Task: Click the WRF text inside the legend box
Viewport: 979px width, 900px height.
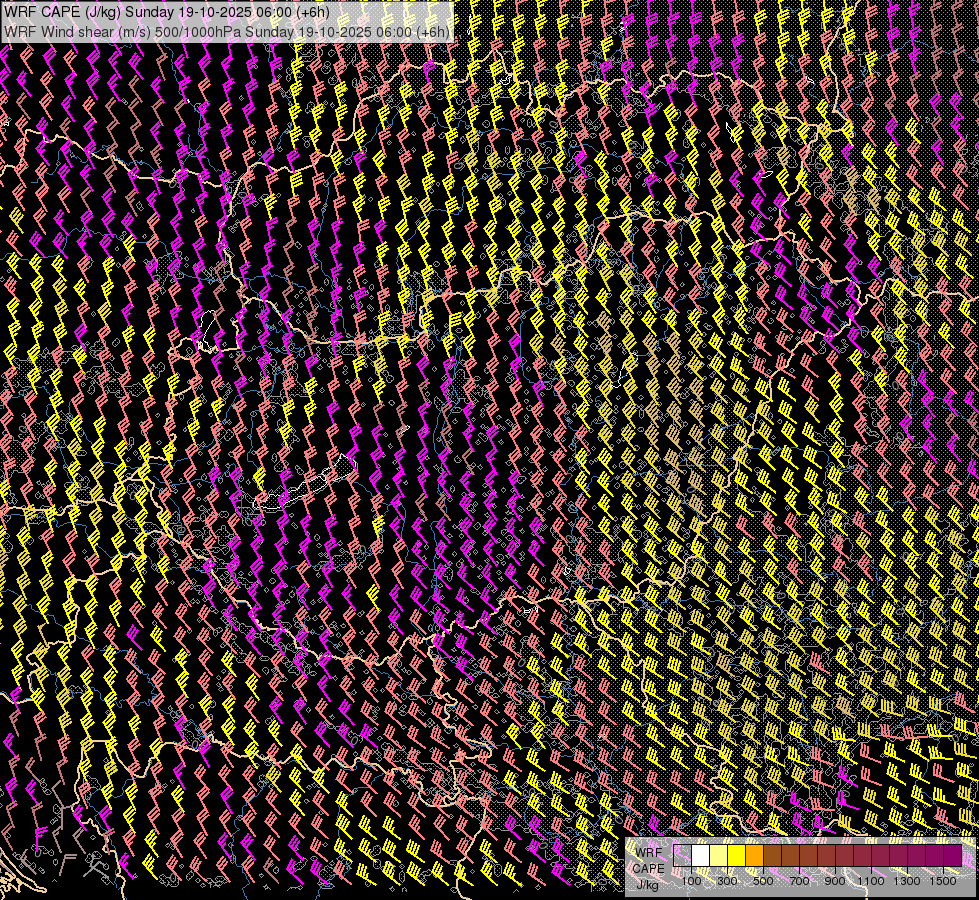Action: 648,852
